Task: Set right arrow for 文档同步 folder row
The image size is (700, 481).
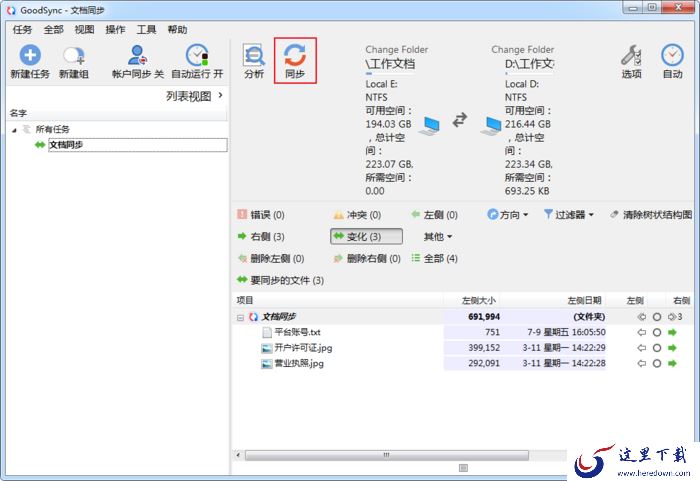Action: [672, 317]
